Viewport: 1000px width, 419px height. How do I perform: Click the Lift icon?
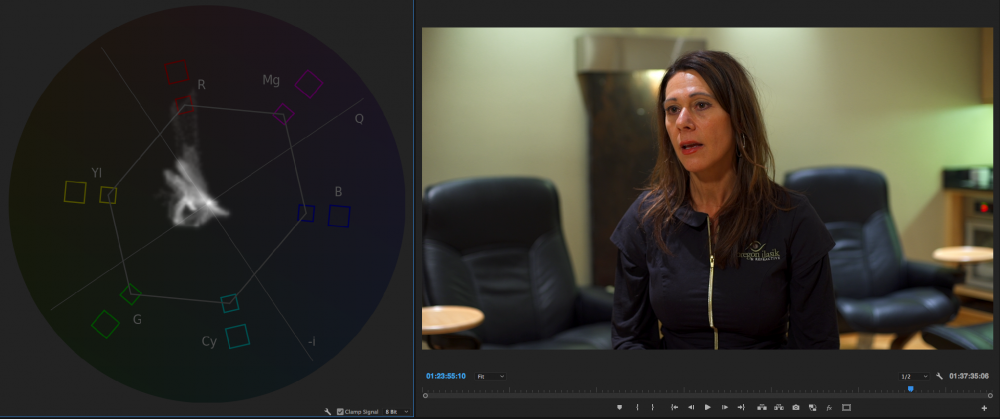click(762, 407)
